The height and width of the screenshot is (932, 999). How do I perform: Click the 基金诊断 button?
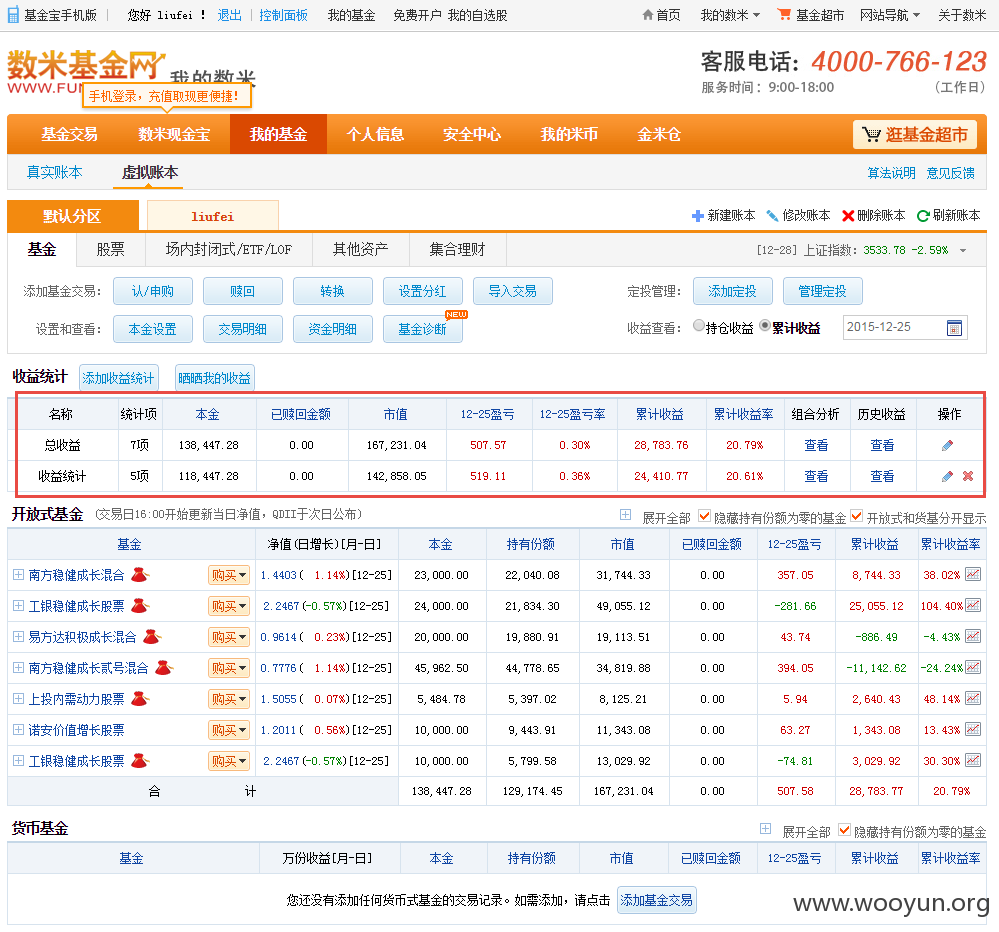coord(422,329)
